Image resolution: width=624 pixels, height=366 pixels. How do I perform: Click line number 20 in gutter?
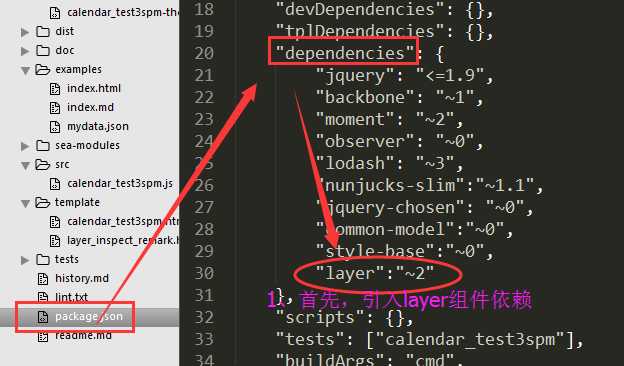point(204,53)
